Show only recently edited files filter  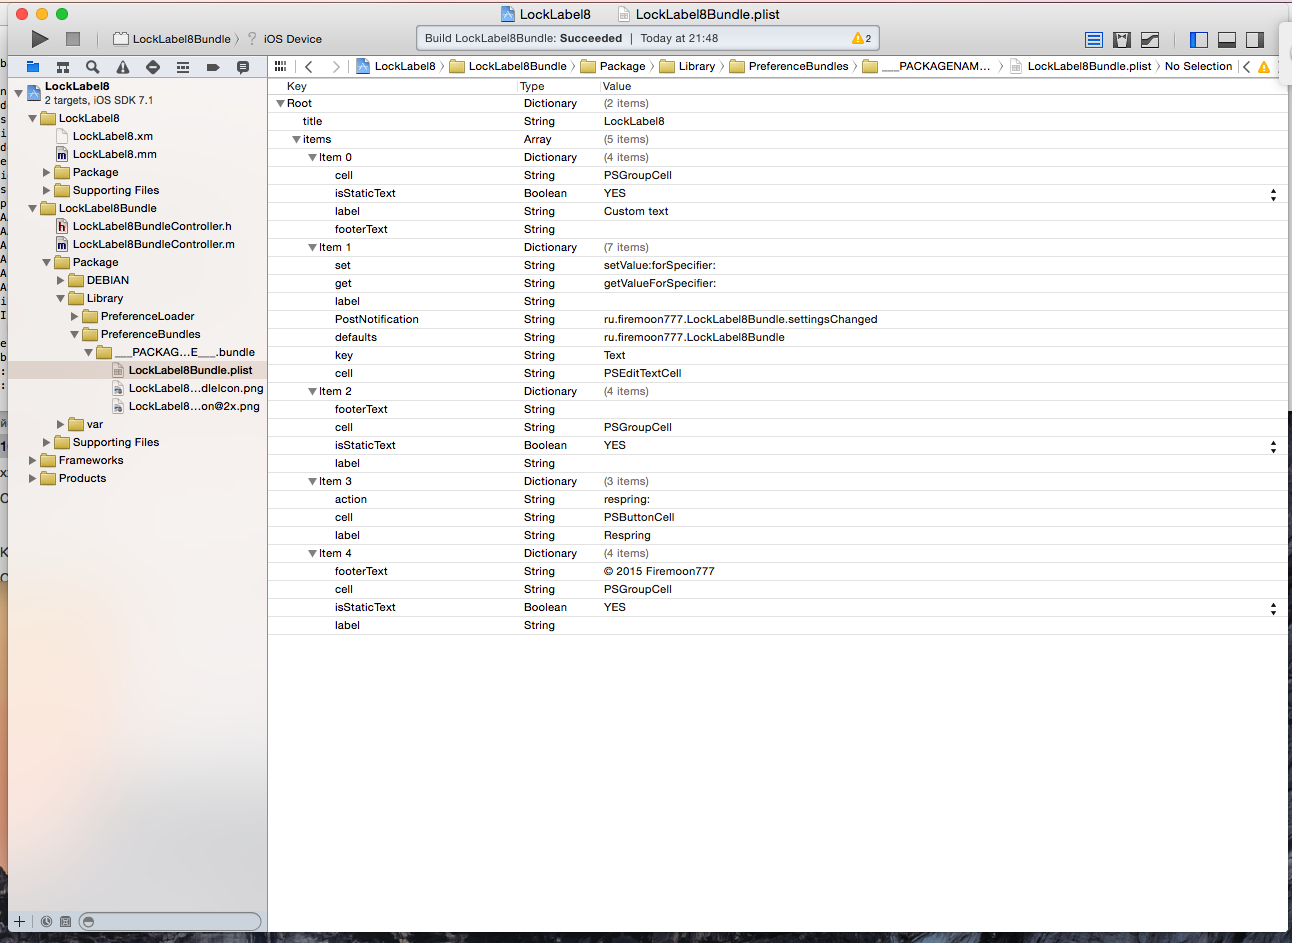pos(46,921)
